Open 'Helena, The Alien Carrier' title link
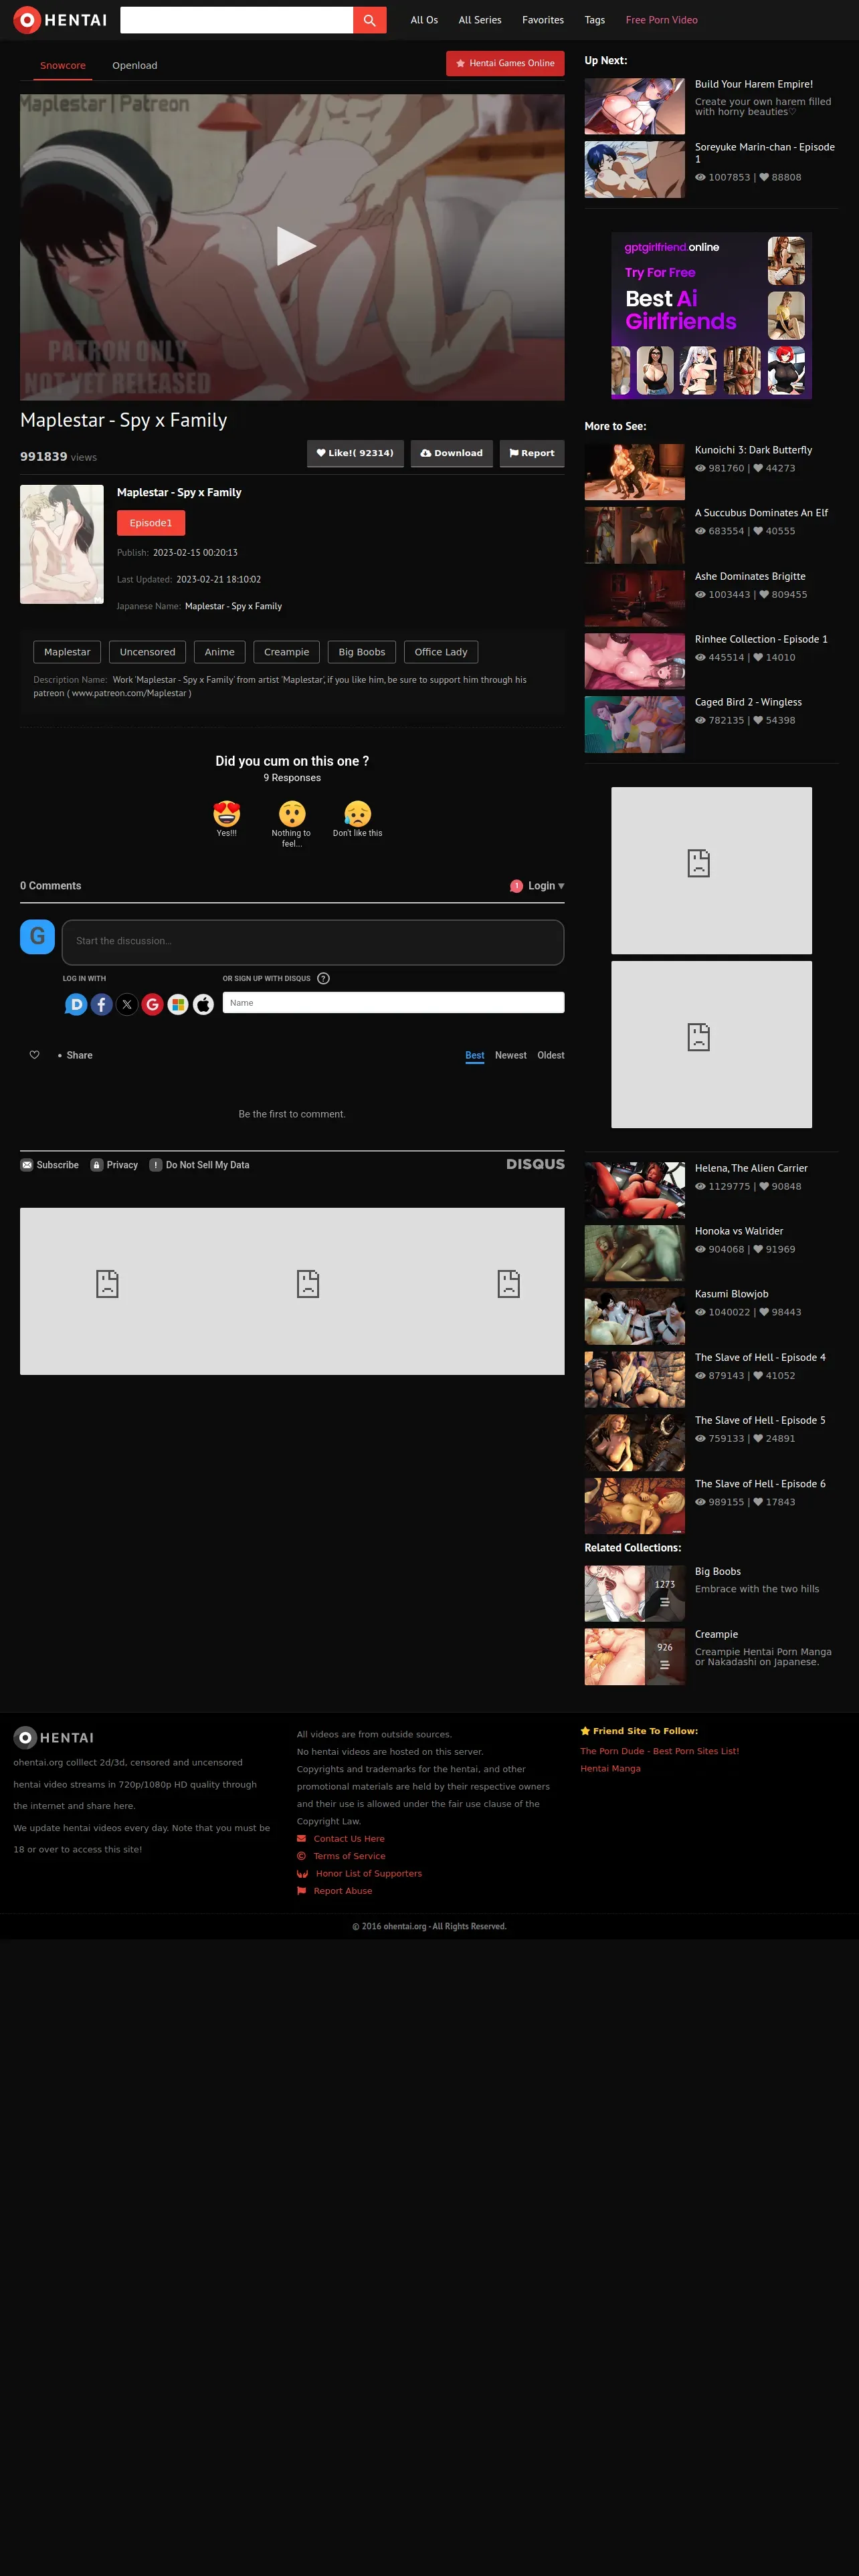 pyautogui.click(x=751, y=1168)
